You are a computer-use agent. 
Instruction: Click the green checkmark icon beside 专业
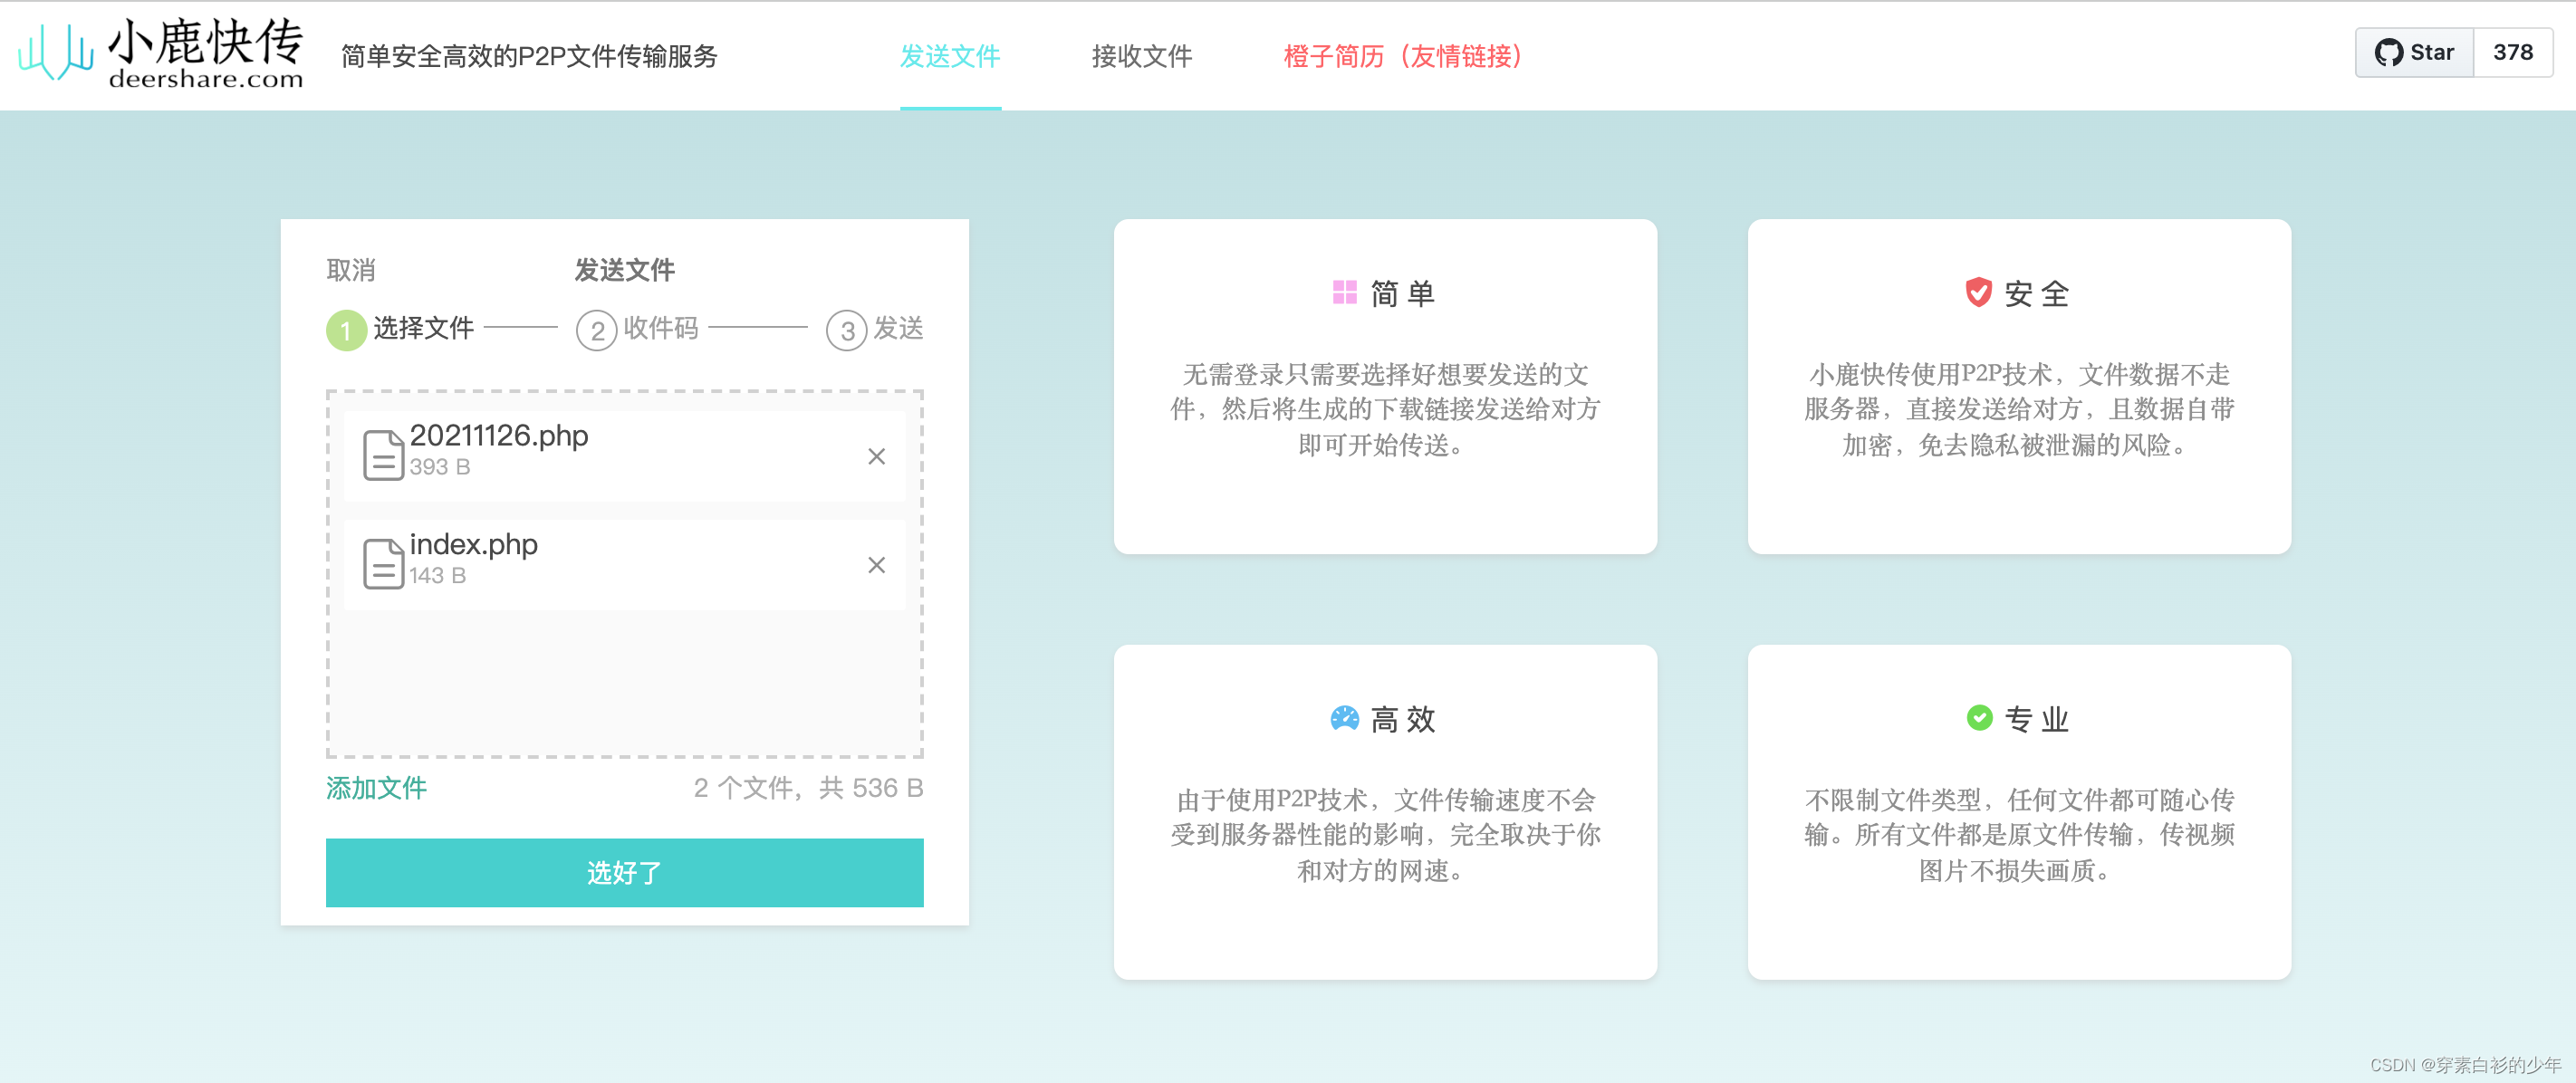(1979, 718)
